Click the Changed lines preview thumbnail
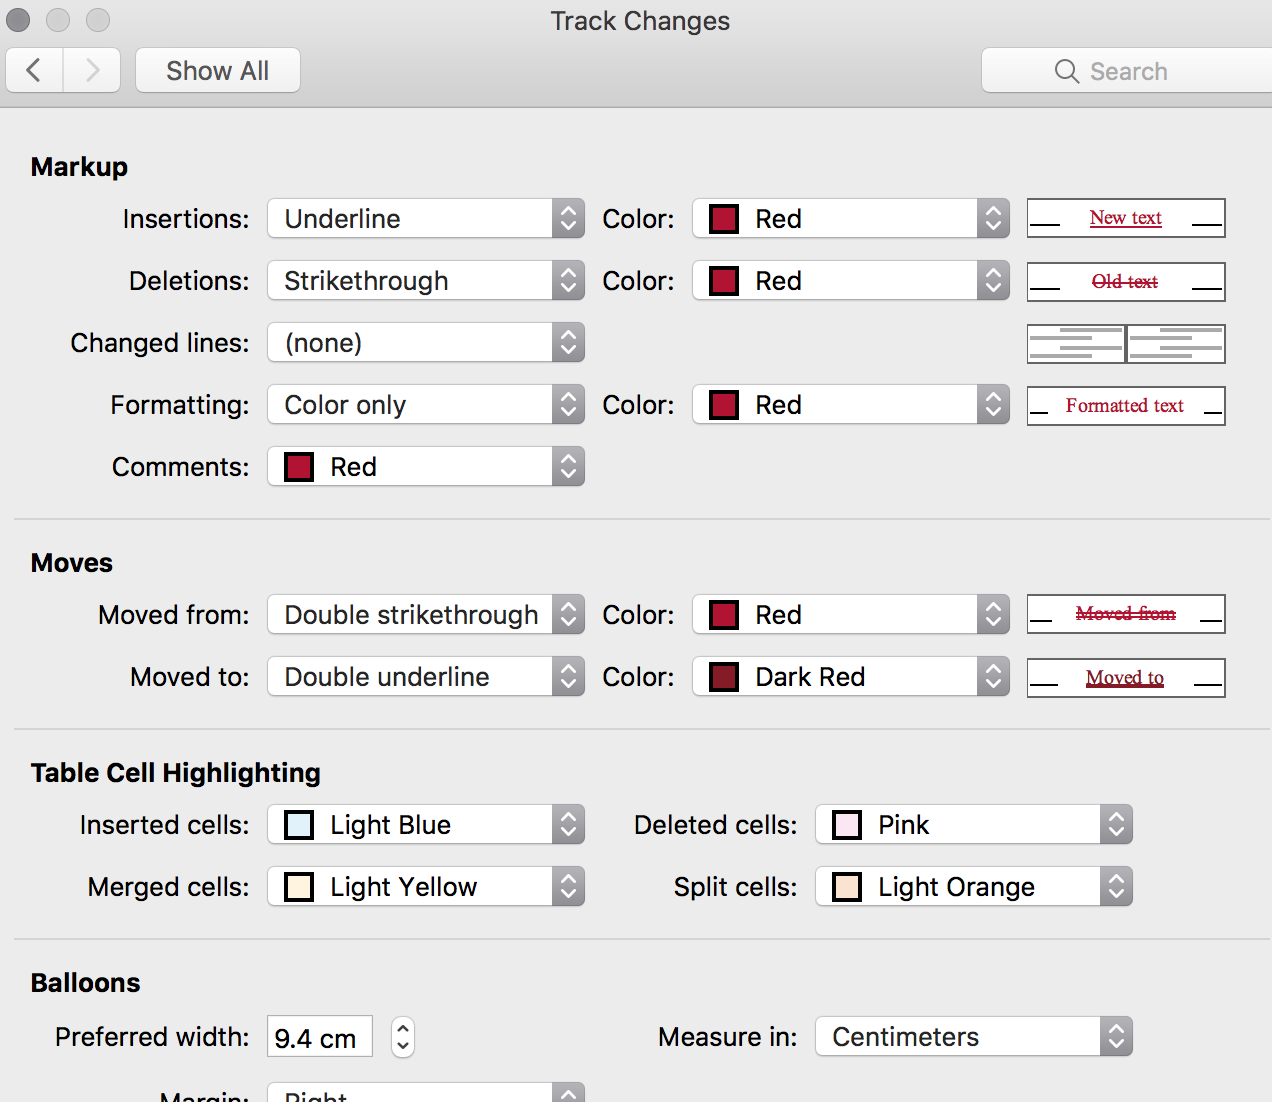This screenshot has height=1102, width=1272. (x=1125, y=343)
